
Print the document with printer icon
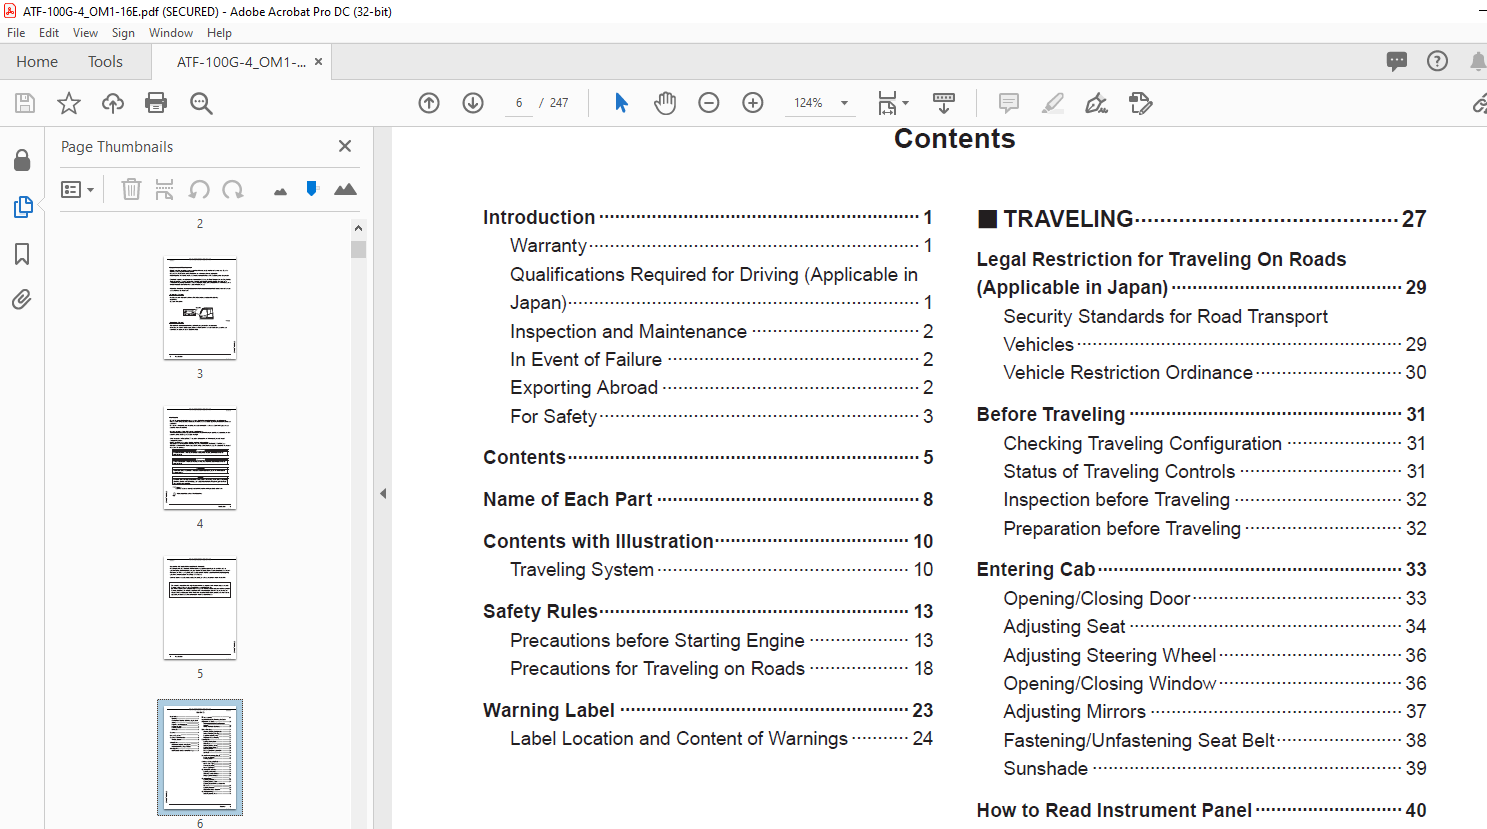pyautogui.click(x=156, y=103)
